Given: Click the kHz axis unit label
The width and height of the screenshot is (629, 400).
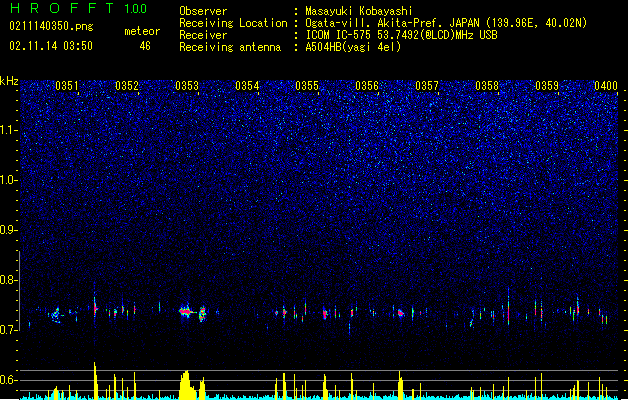Looking at the screenshot, I should (9, 81).
